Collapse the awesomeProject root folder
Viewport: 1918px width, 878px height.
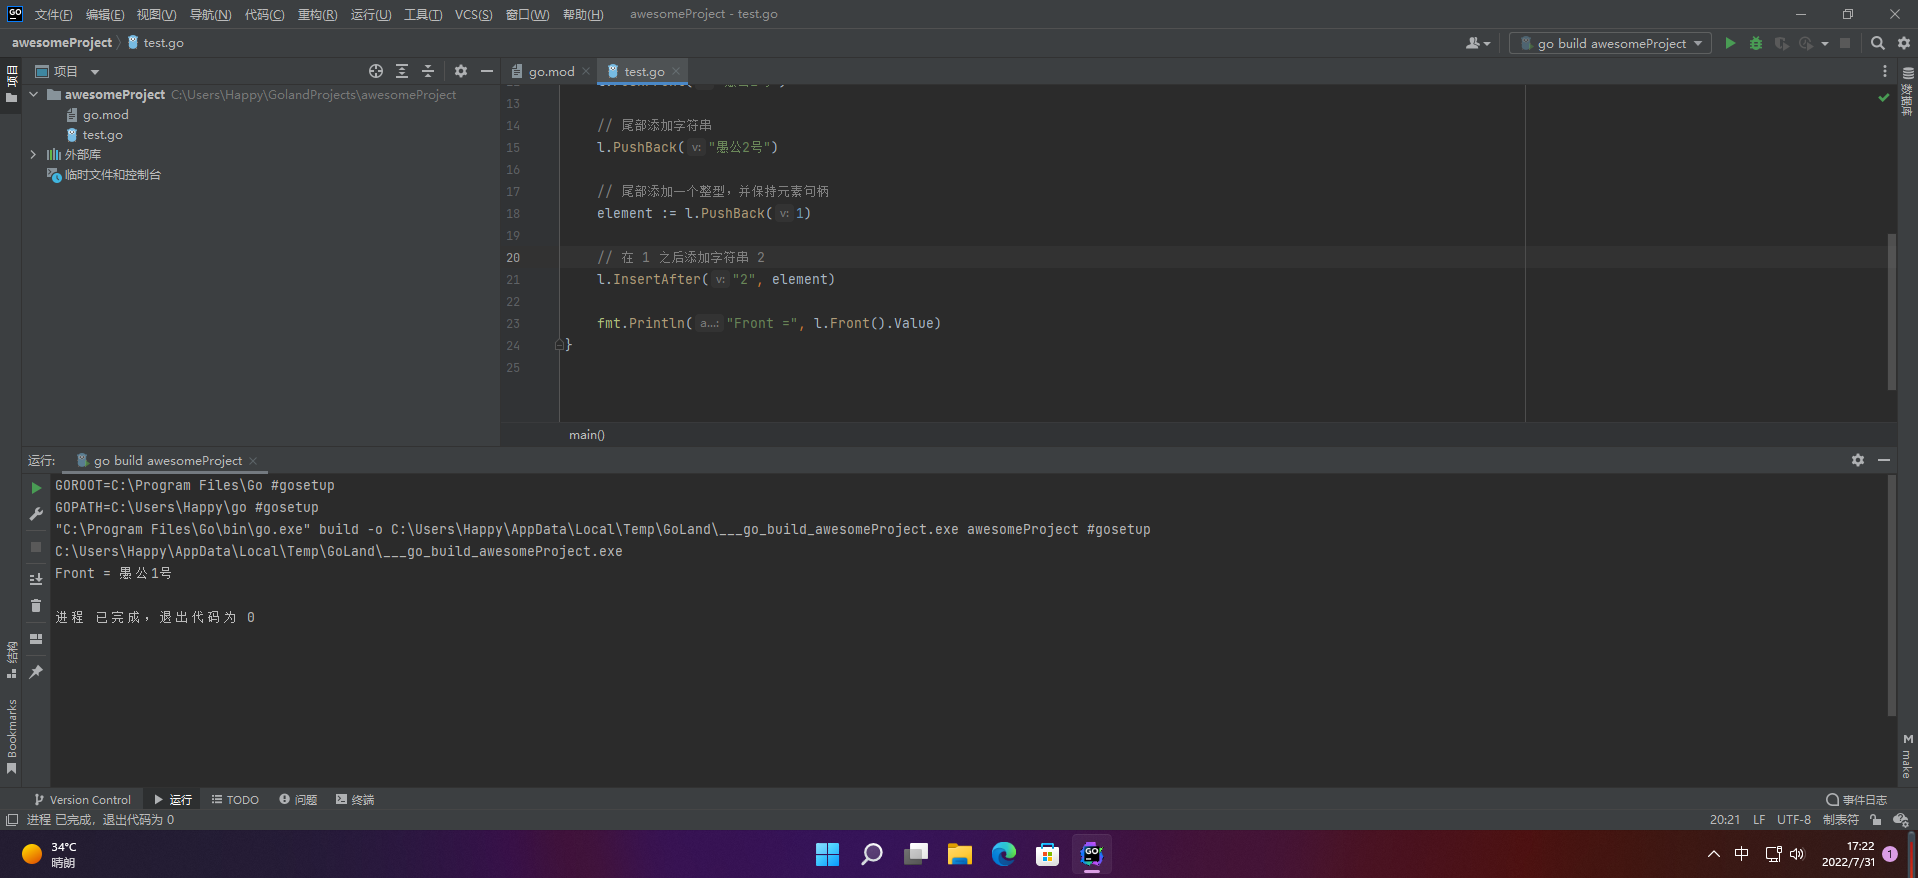coord(34,94)
